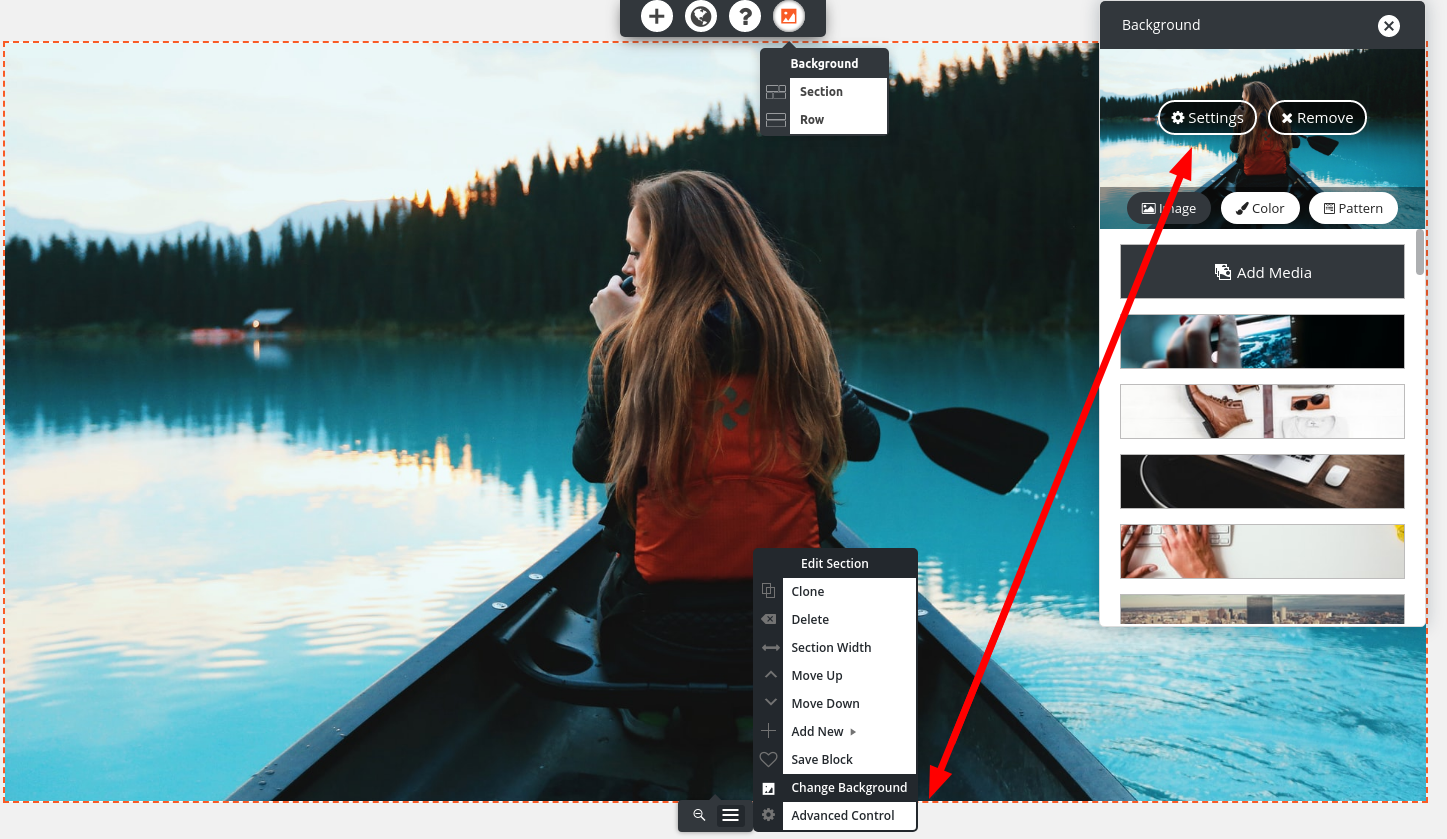1447x839 pixels.
Task: Select the hands on keyboard thumbnail
Action: [1262, 551]
